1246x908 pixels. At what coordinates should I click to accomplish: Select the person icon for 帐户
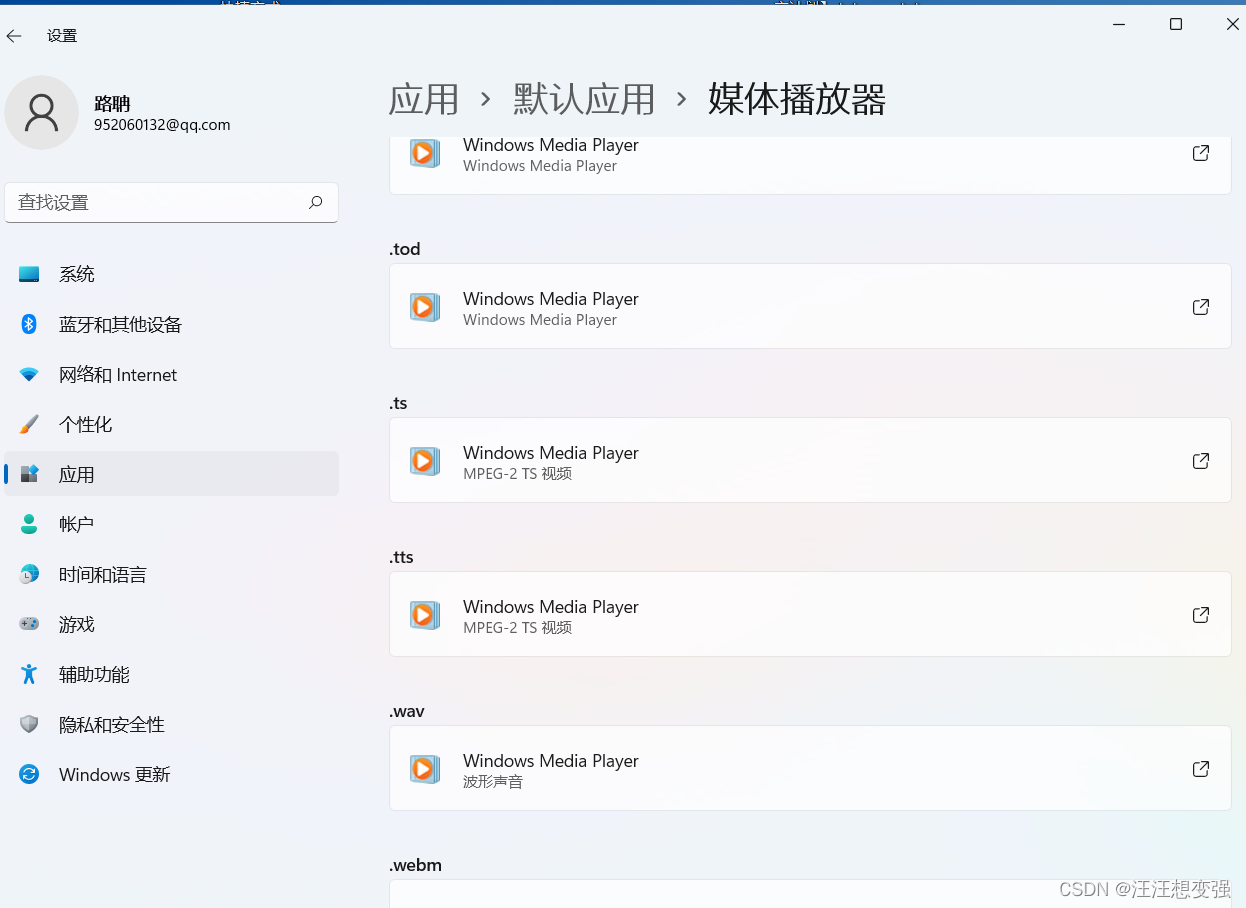tap(29, 524)
